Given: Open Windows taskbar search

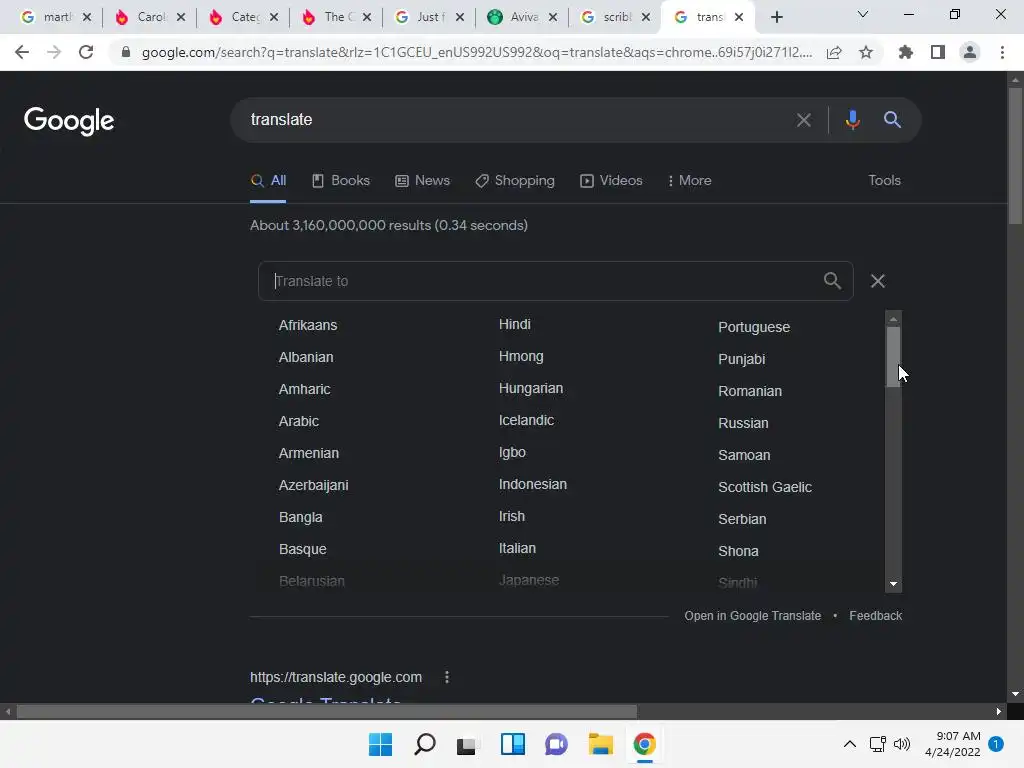Looking at the screenshot, I should click(424, 744).
